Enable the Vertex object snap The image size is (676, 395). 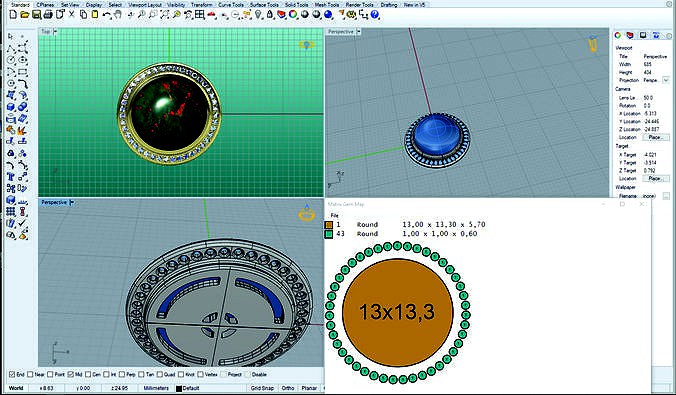(x=200, y=374)
